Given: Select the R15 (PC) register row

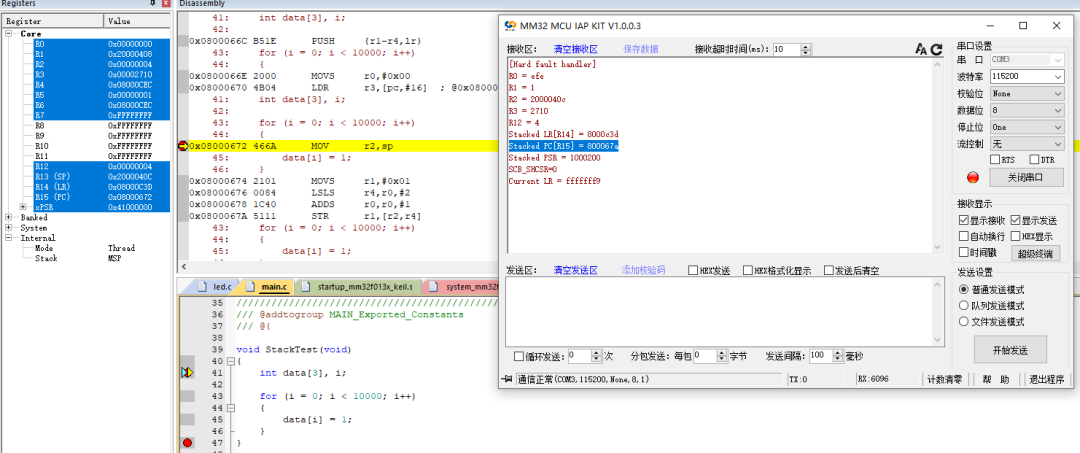Looking at the screenshot, I should point(101,197).
